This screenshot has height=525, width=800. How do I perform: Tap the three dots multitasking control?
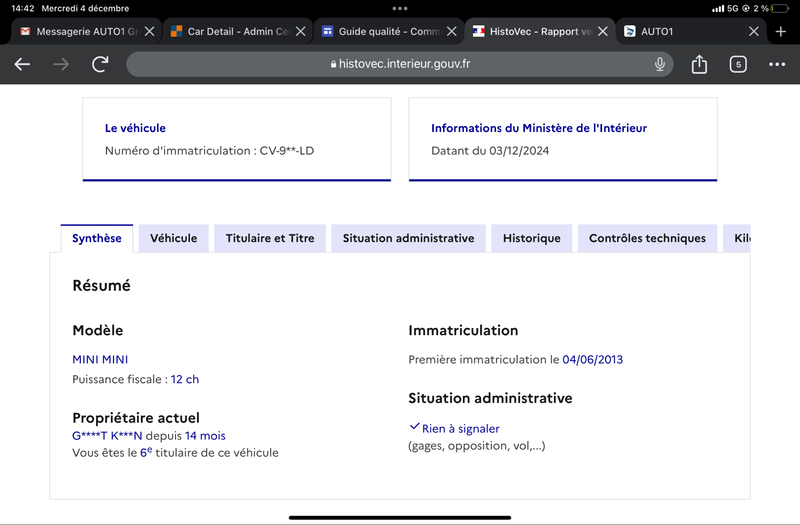pyautogui.click(x=400, y=8)
